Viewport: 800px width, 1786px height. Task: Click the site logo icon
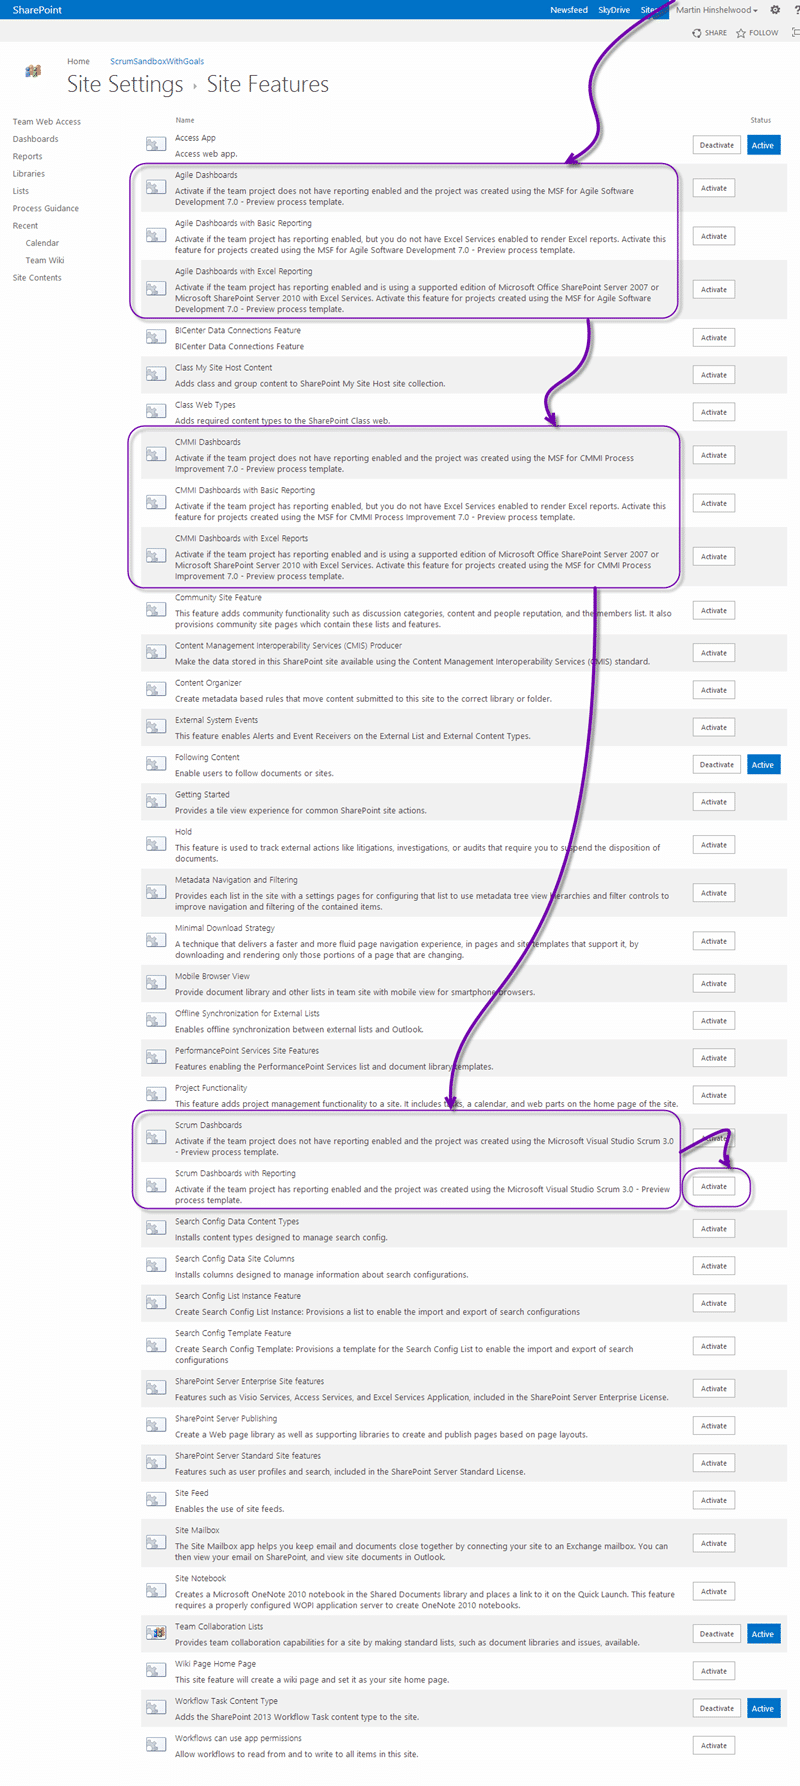pyautogui.click(x=33, y=72)
